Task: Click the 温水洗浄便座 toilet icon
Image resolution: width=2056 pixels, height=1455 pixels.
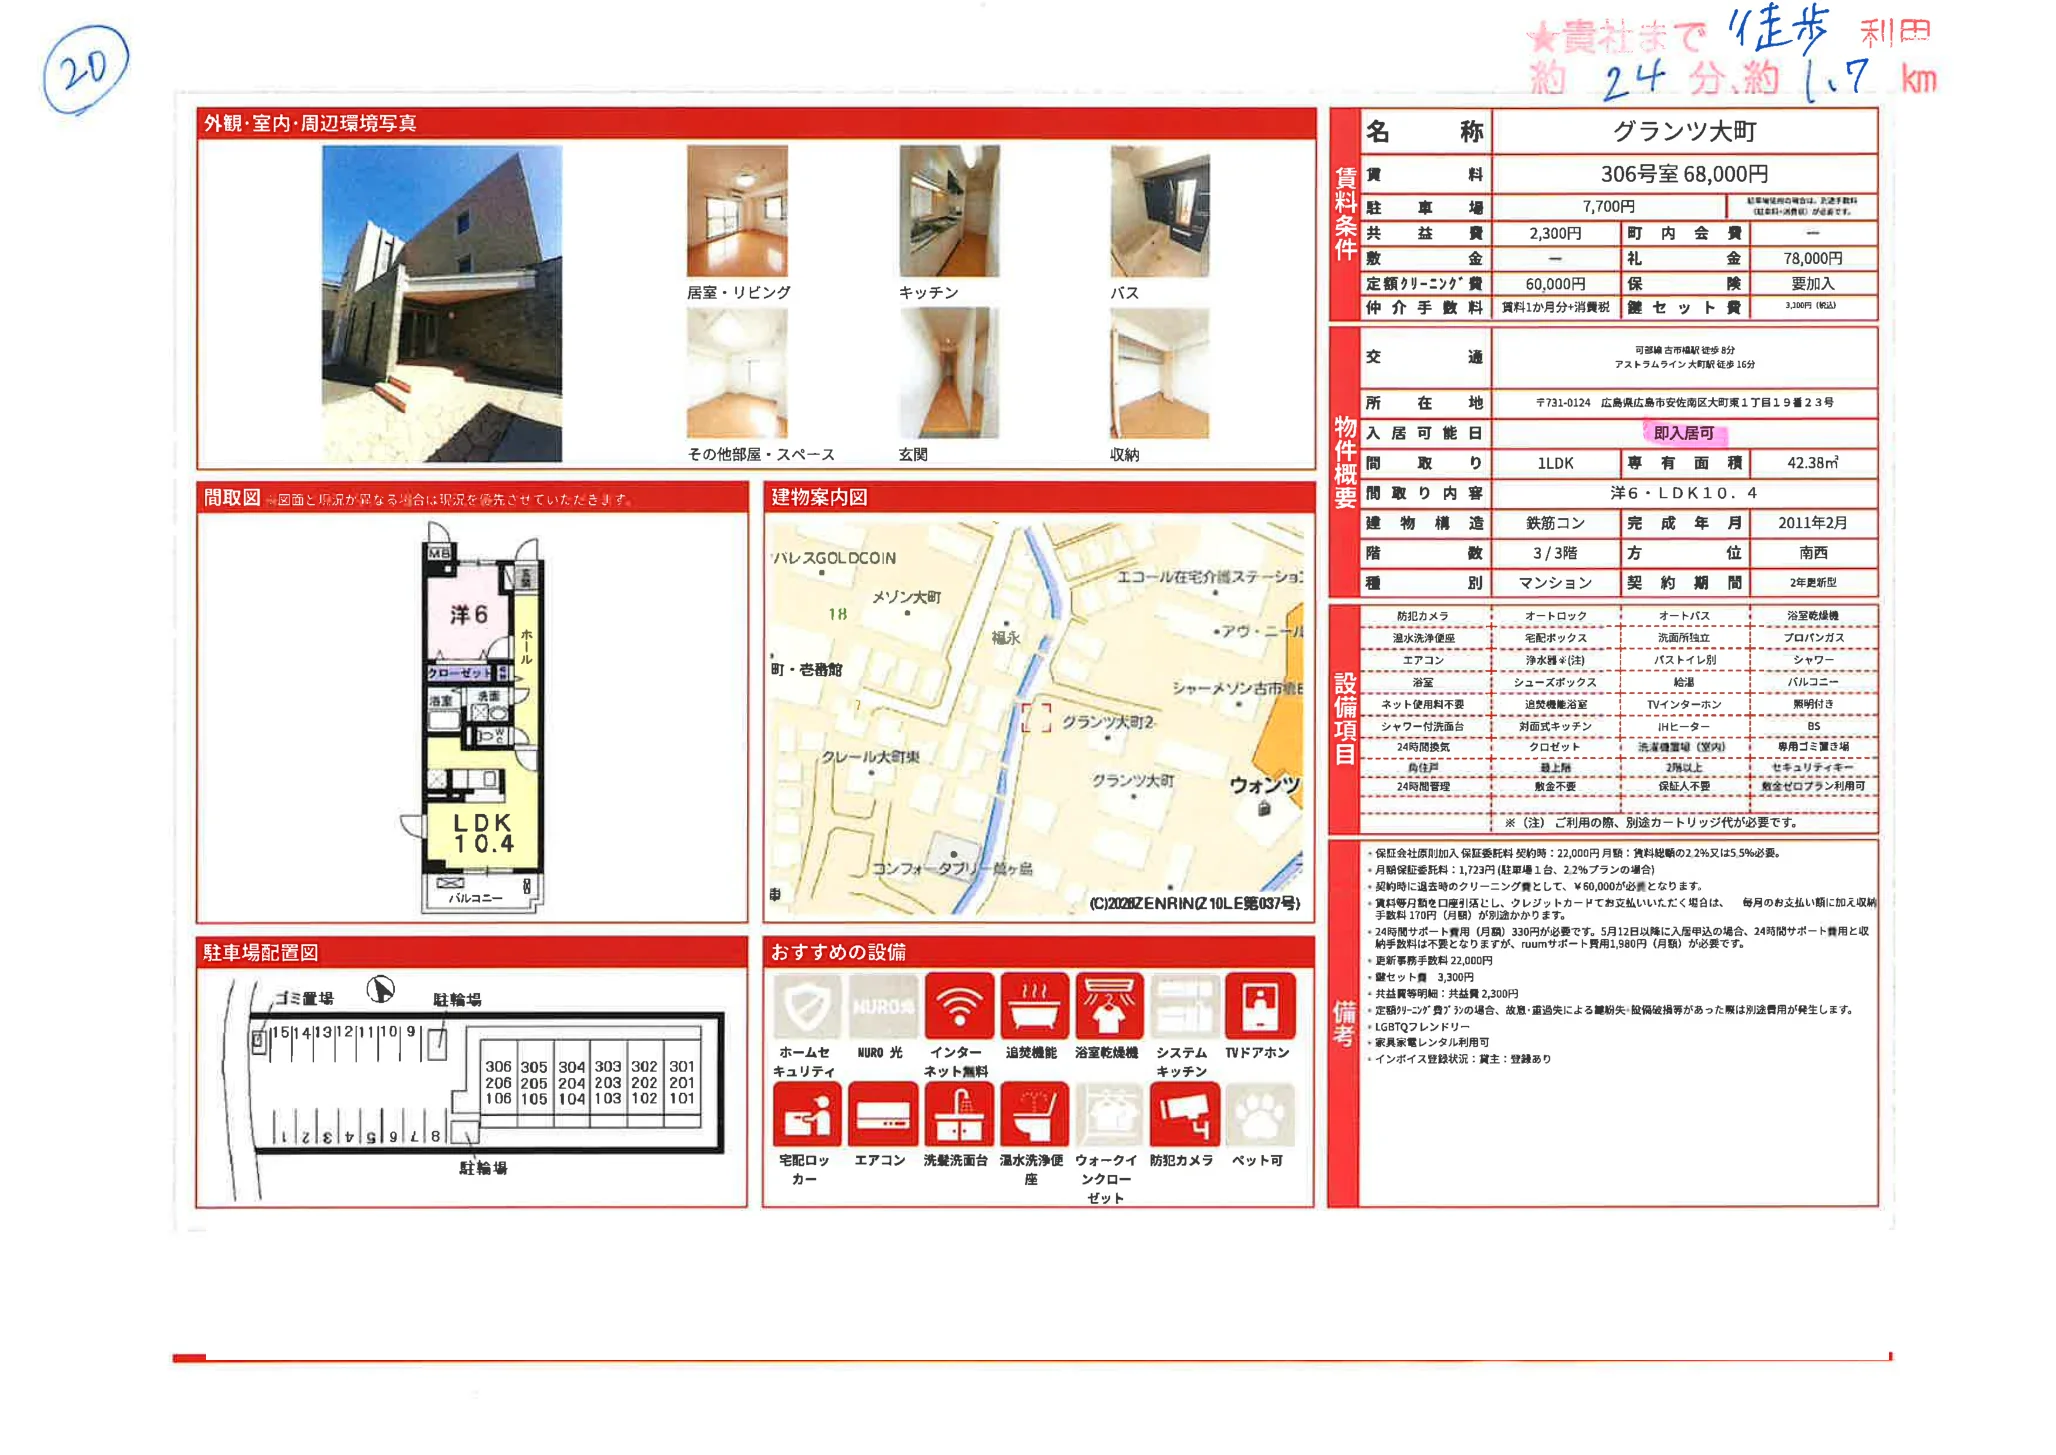Action: [1033, 1115]
